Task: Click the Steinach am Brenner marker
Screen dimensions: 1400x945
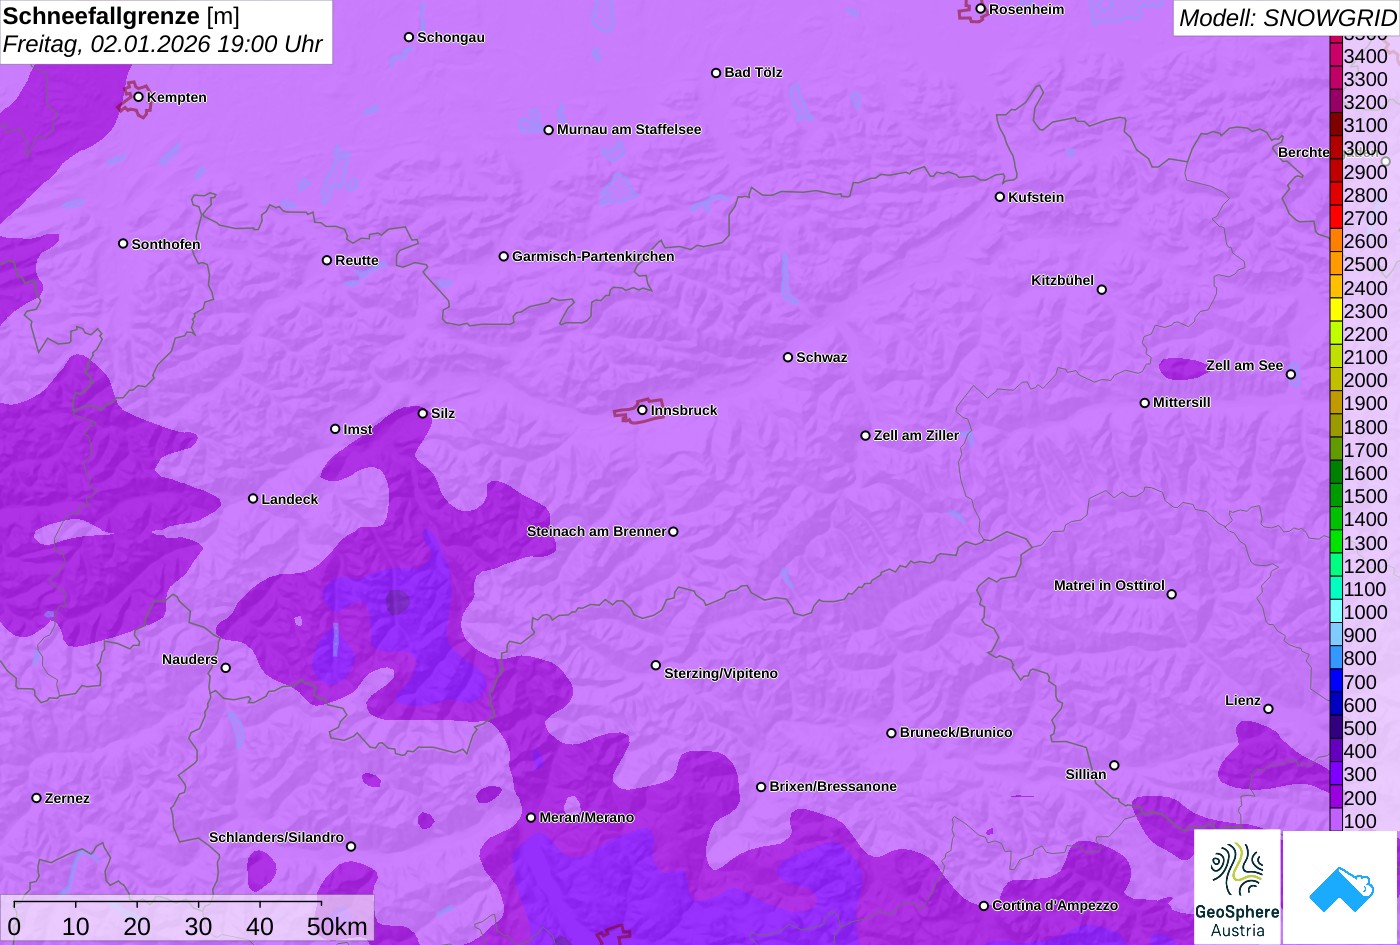Action: (x=673, y=532)
